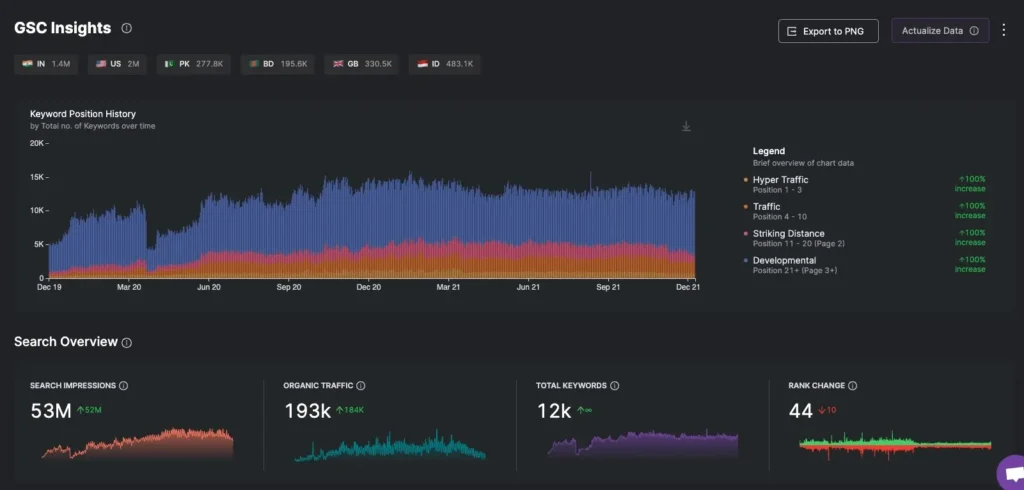Click the info icon beside Search Overview
Image resolution: width=1024 pixels, height=490 pixels.
click(127, 343)
